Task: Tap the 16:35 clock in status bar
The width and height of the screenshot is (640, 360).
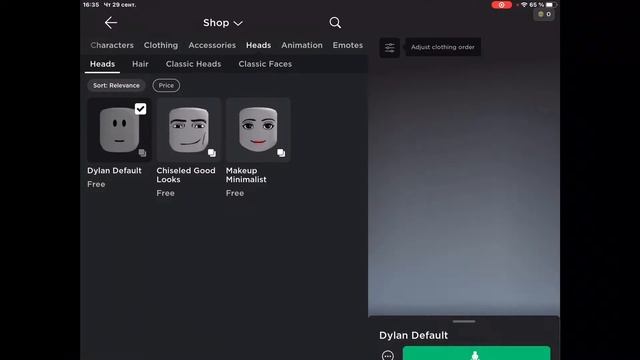Action: (x=91, y=5)
